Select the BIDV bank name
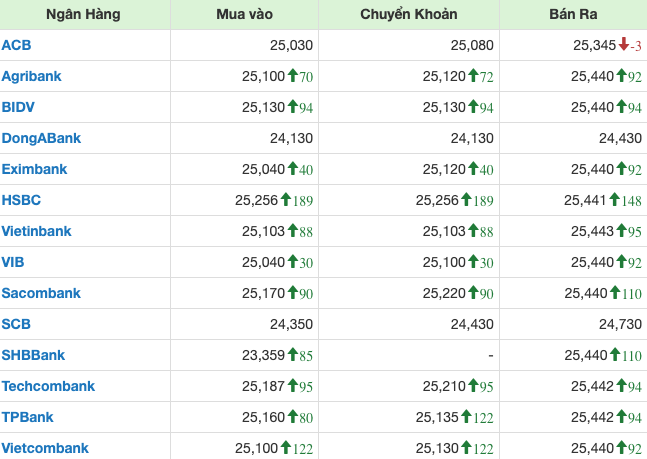The image size is (647, 459). coord(18,107)
